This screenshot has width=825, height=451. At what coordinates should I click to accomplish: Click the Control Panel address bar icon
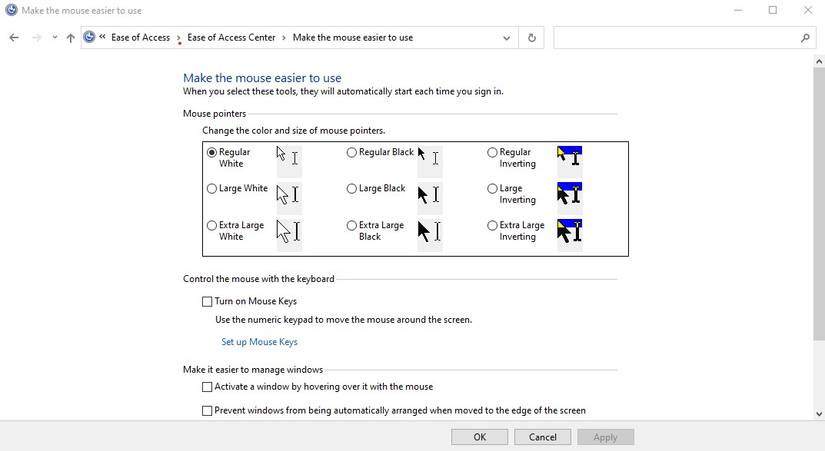pos(90,37)
